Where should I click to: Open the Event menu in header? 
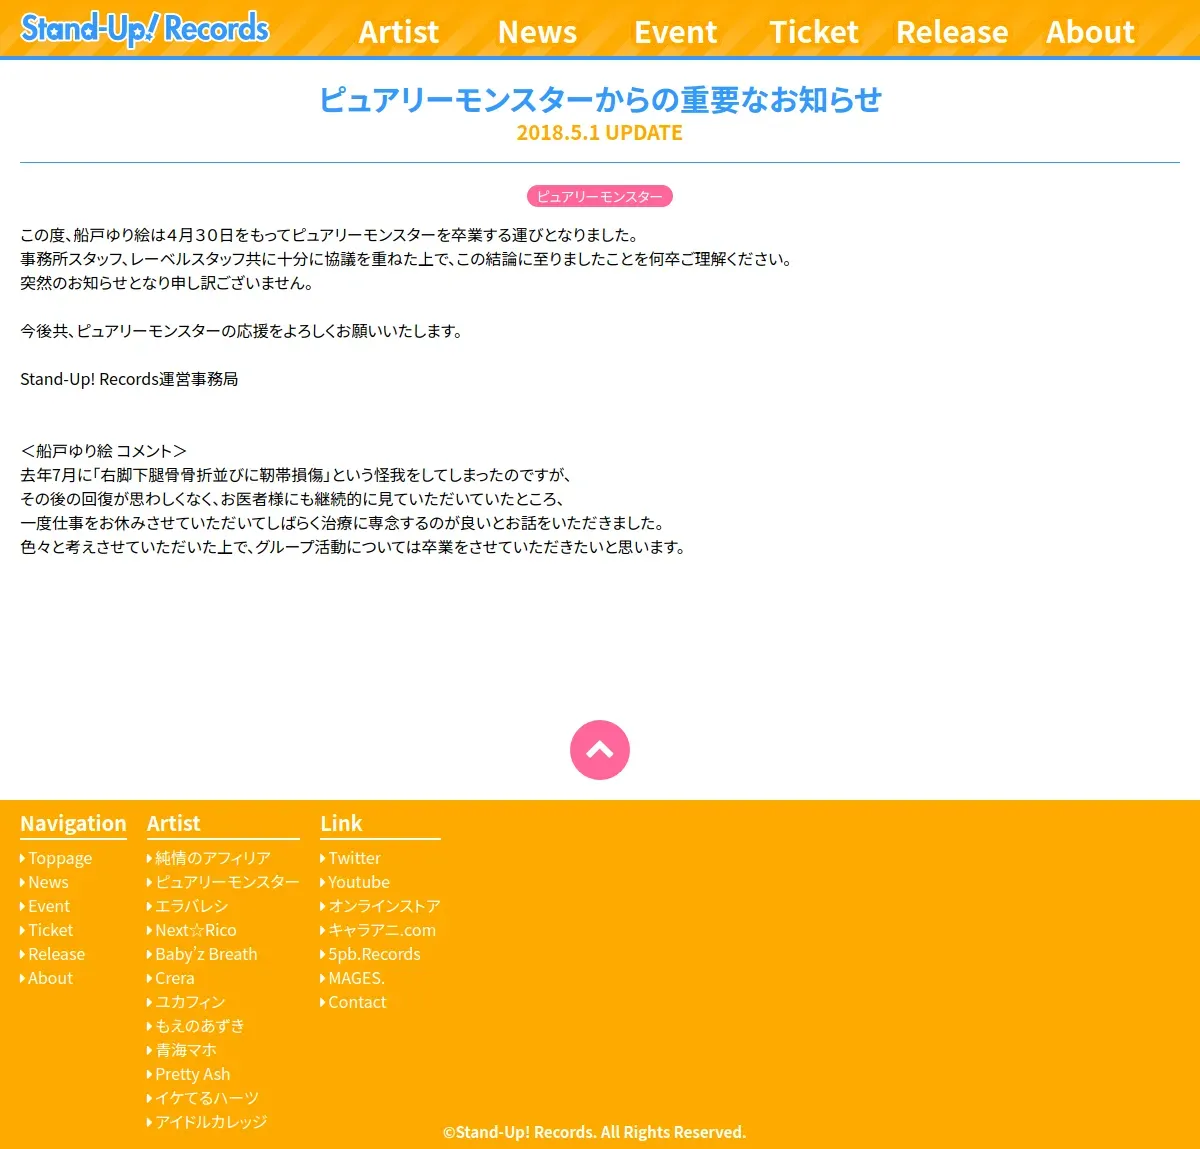coord(676,32)
